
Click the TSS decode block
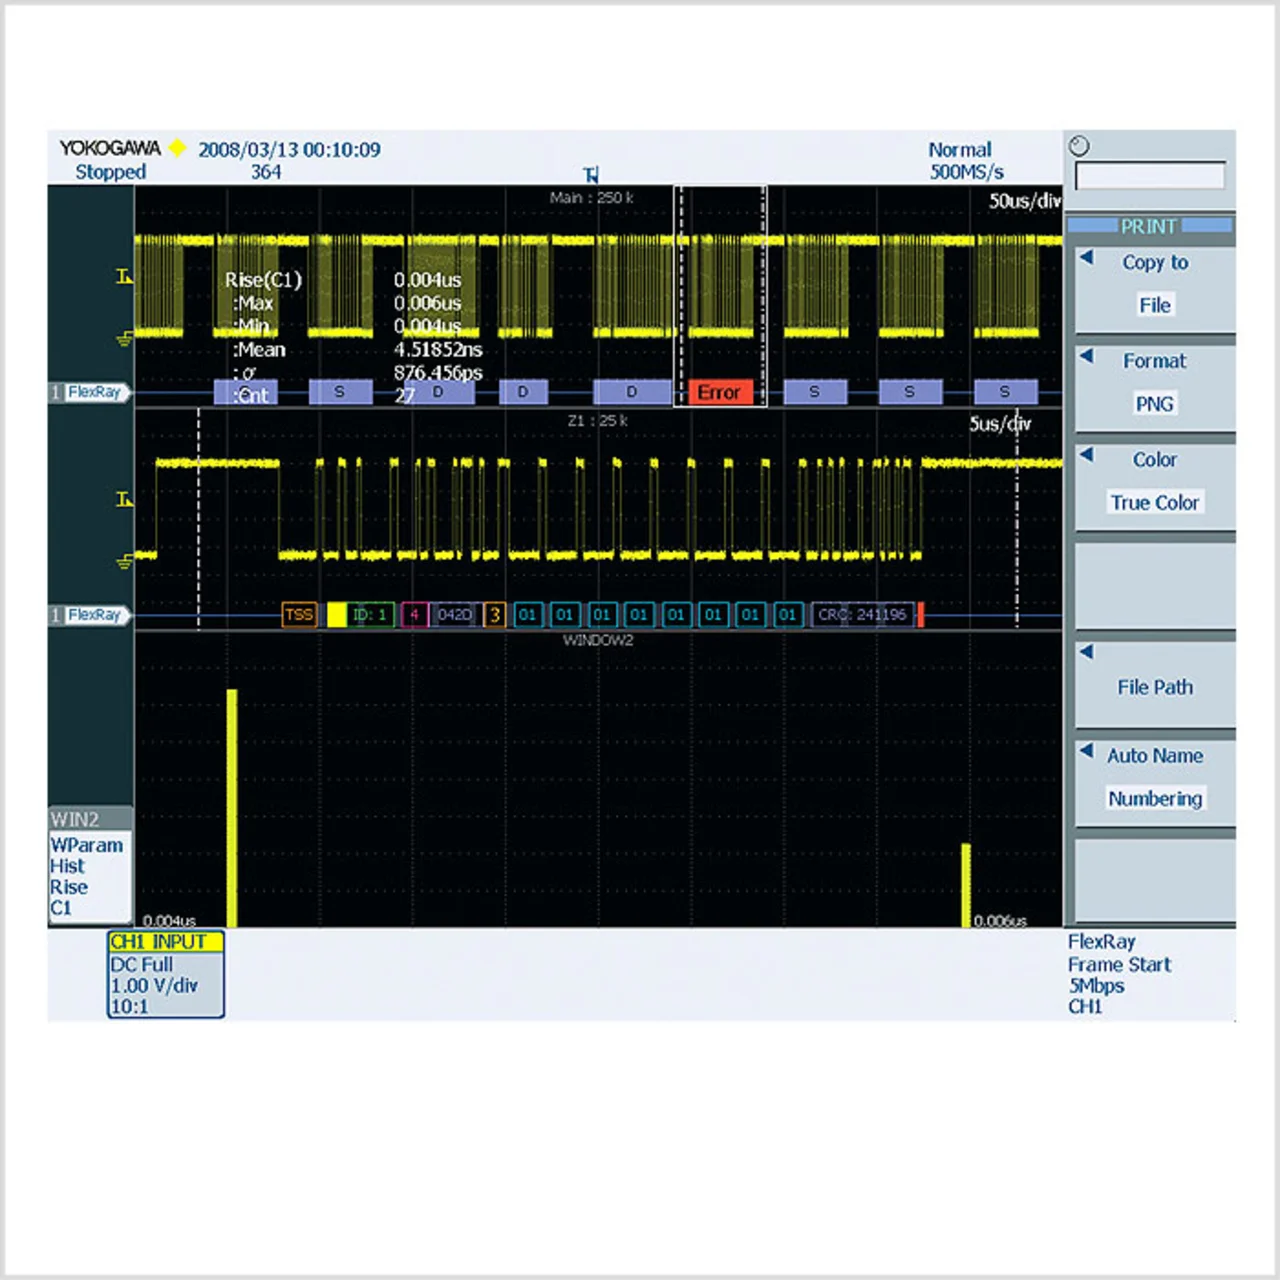point(299,614)
